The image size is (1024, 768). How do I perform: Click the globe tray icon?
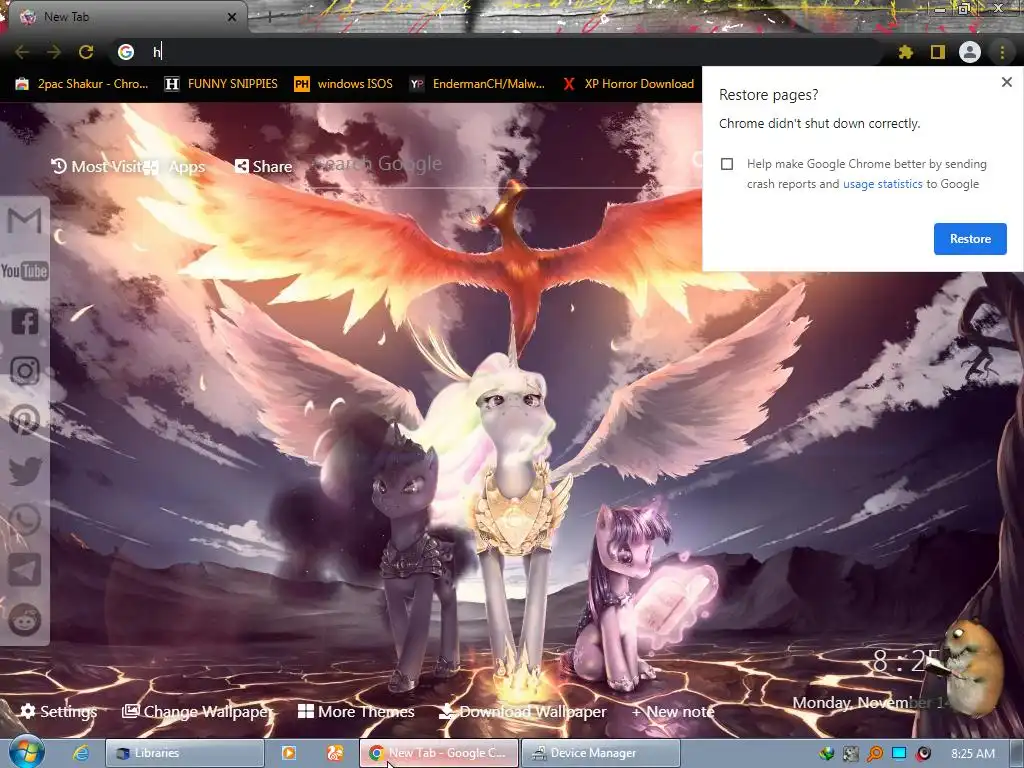coord(827,754)
